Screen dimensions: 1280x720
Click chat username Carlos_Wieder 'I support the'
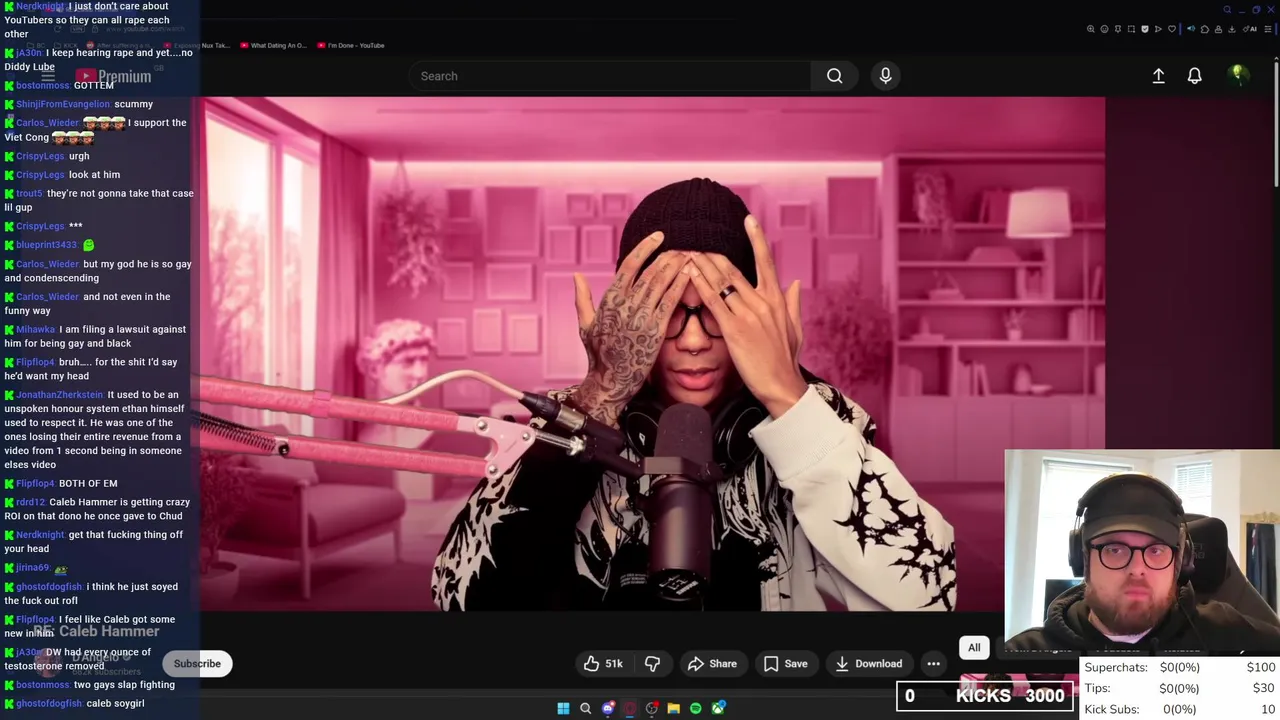pyautogui.click(x=47, y=123)
